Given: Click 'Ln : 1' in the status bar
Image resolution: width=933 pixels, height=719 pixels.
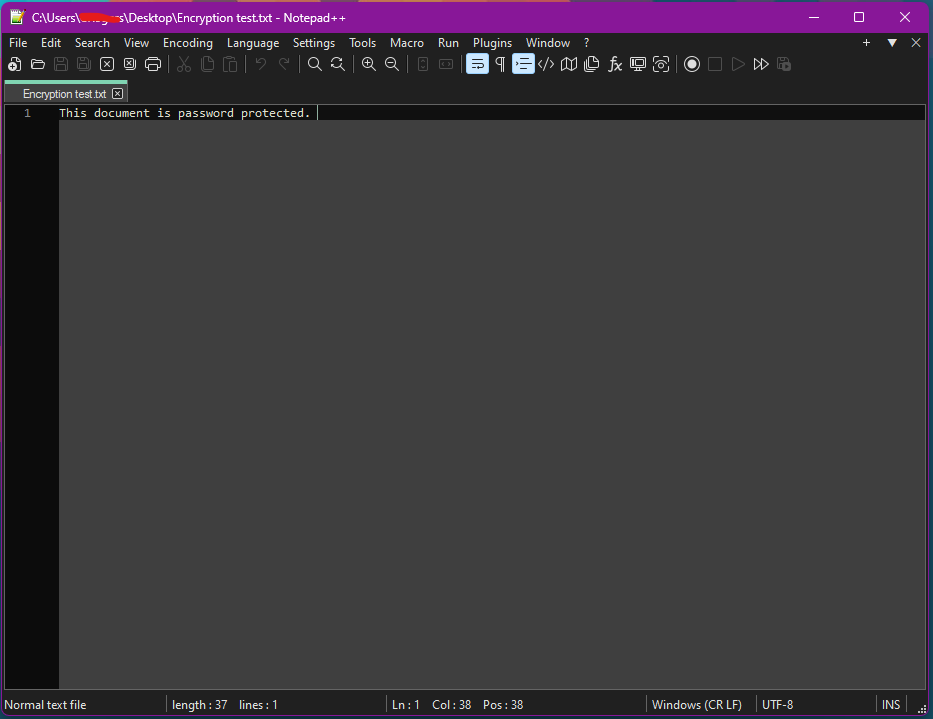Looking at the screenshot, I should [x=406, y=705].
